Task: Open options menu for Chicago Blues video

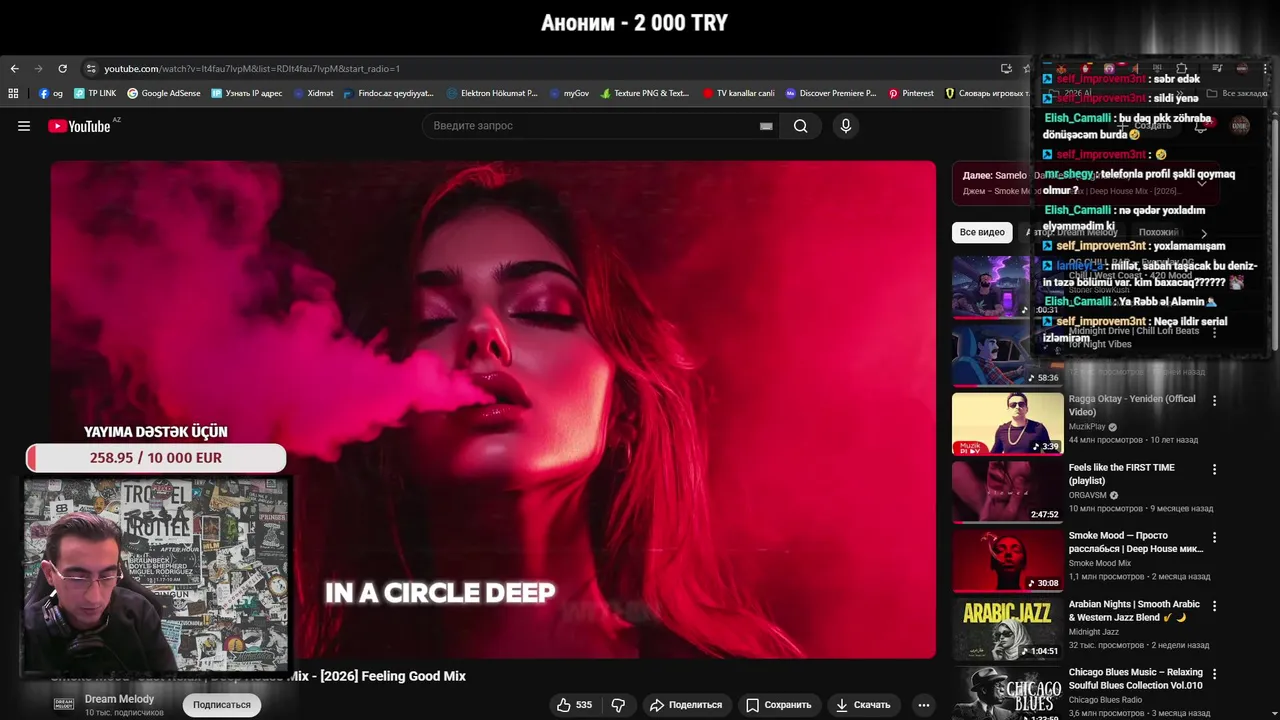Action: click(1215, 674)
